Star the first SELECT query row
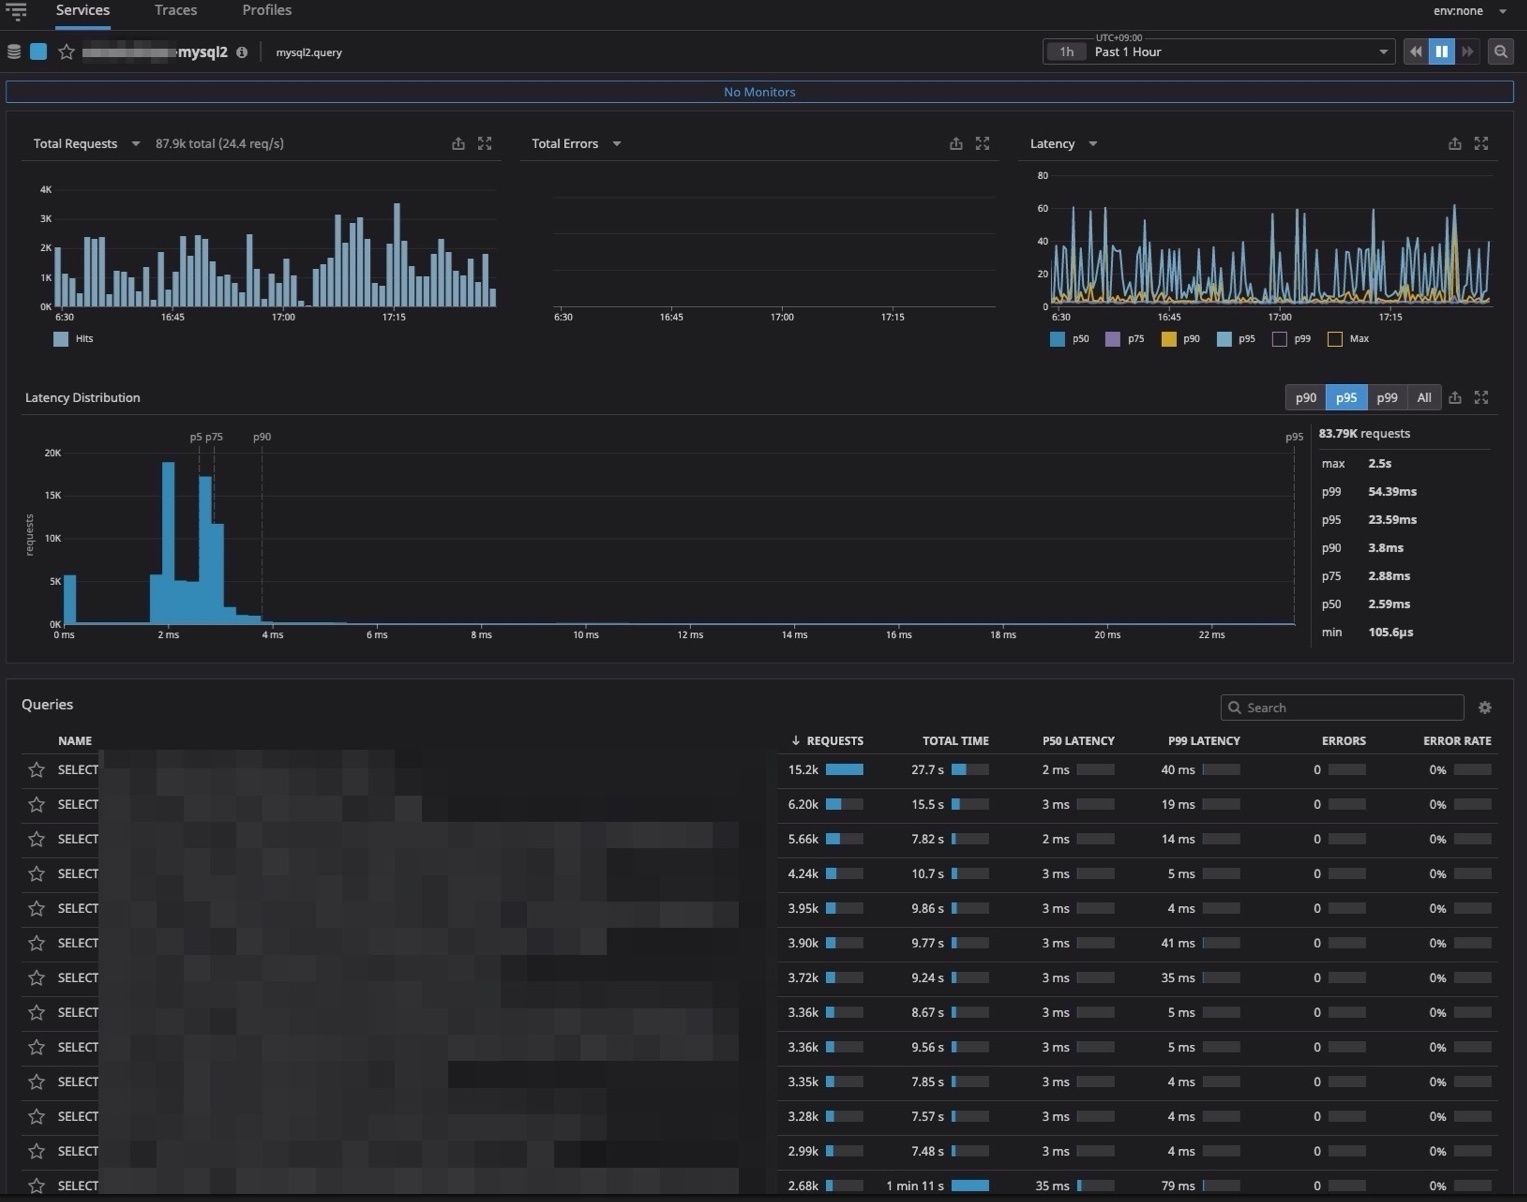 tap(37, 770)
